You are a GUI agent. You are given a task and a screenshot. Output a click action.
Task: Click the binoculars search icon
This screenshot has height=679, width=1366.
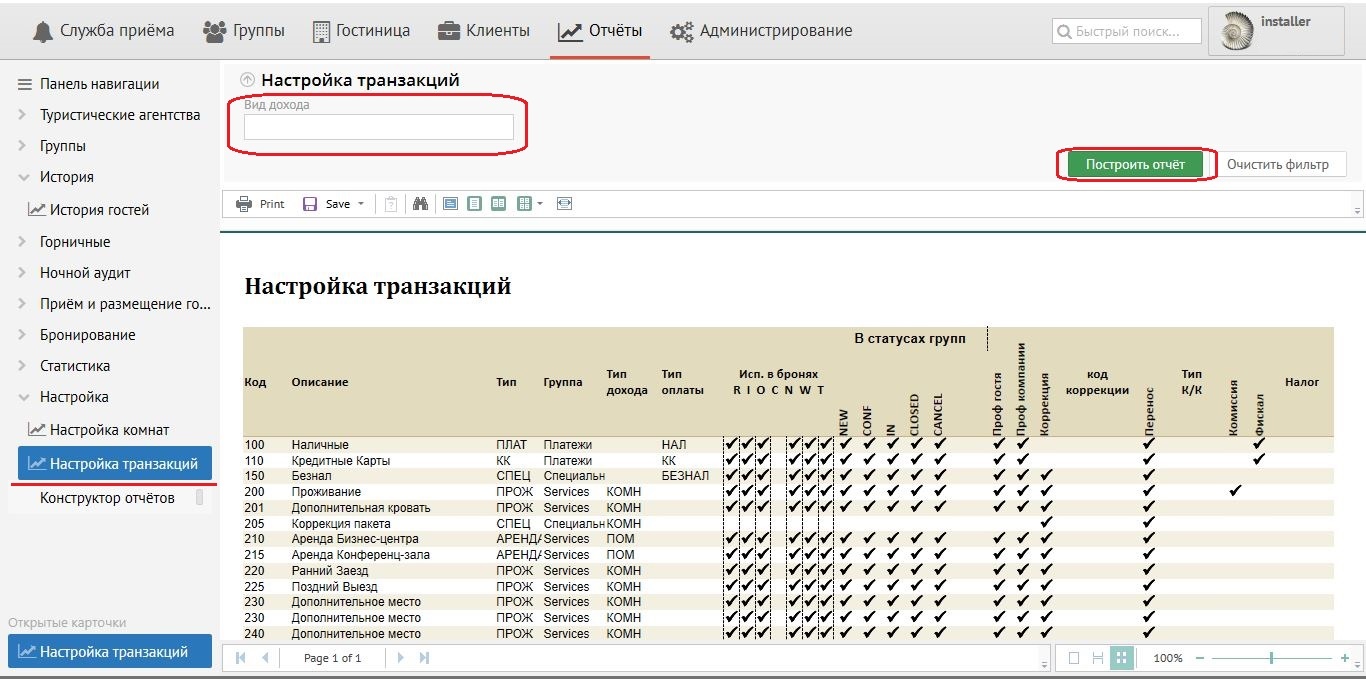point(421,204)
